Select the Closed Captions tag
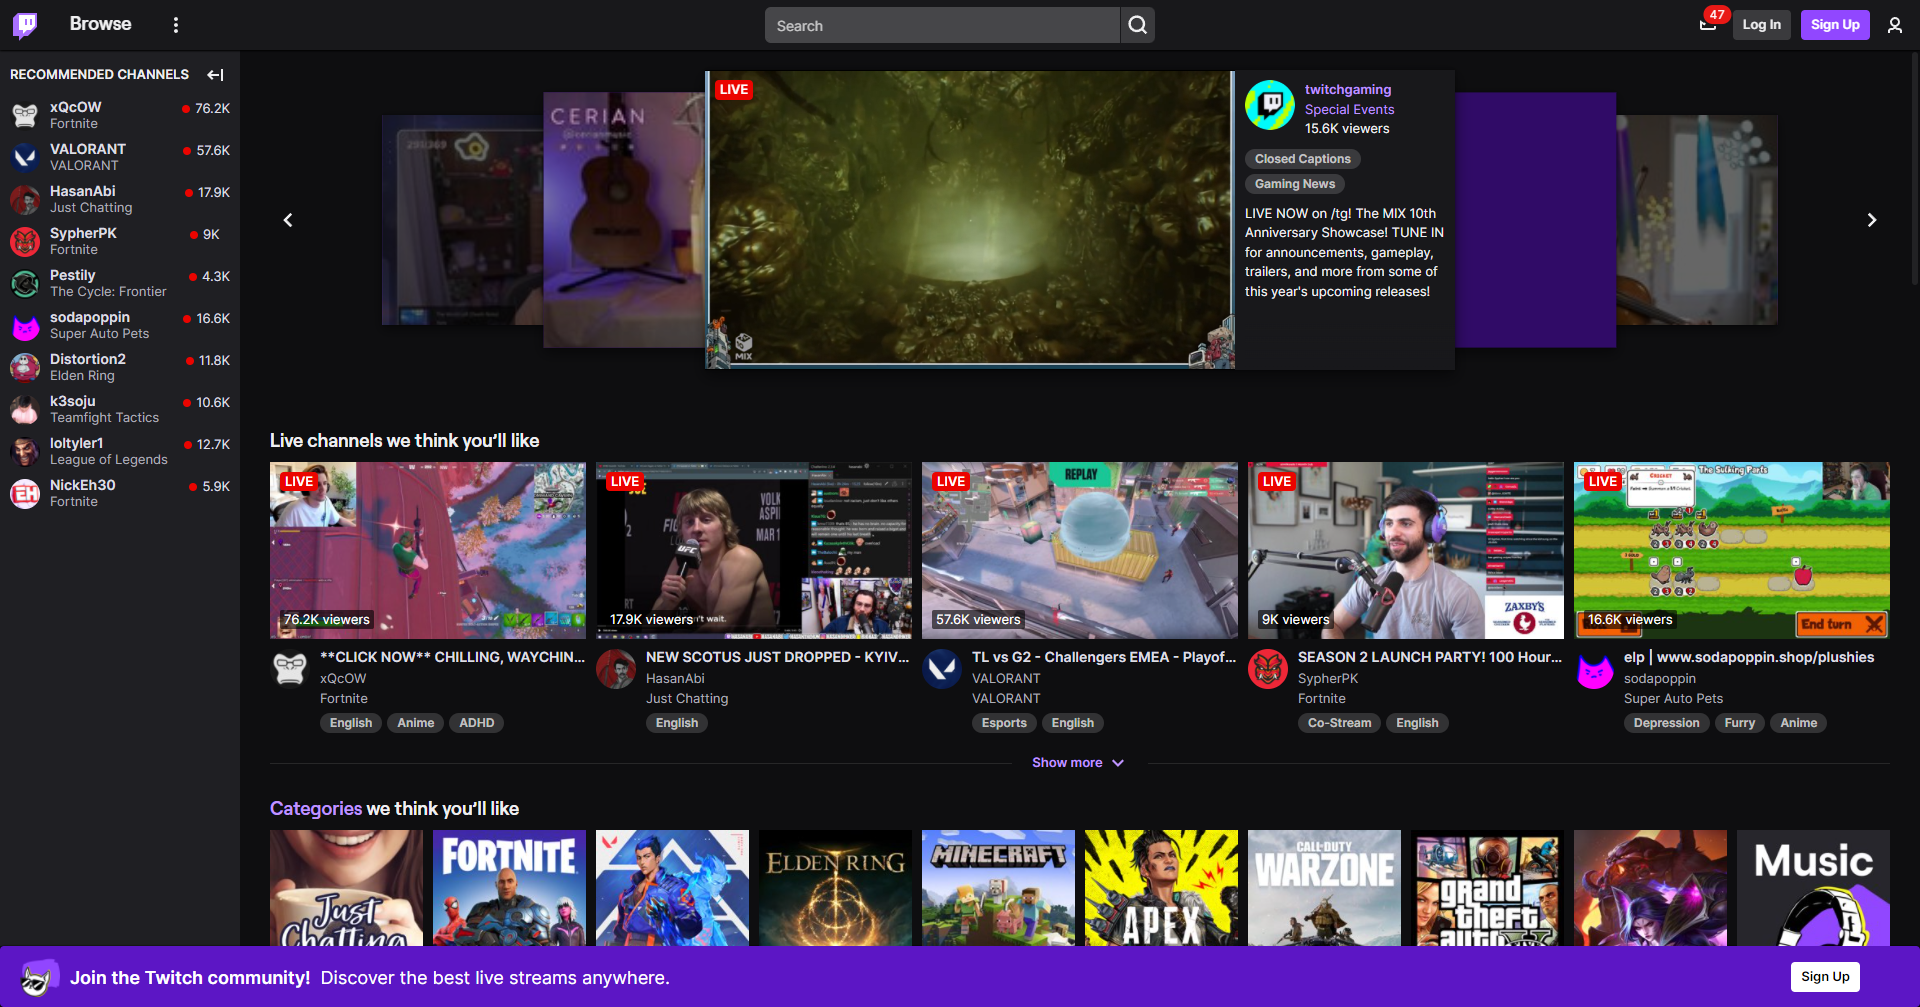1920x1007 pixels. pos(1302,159)
